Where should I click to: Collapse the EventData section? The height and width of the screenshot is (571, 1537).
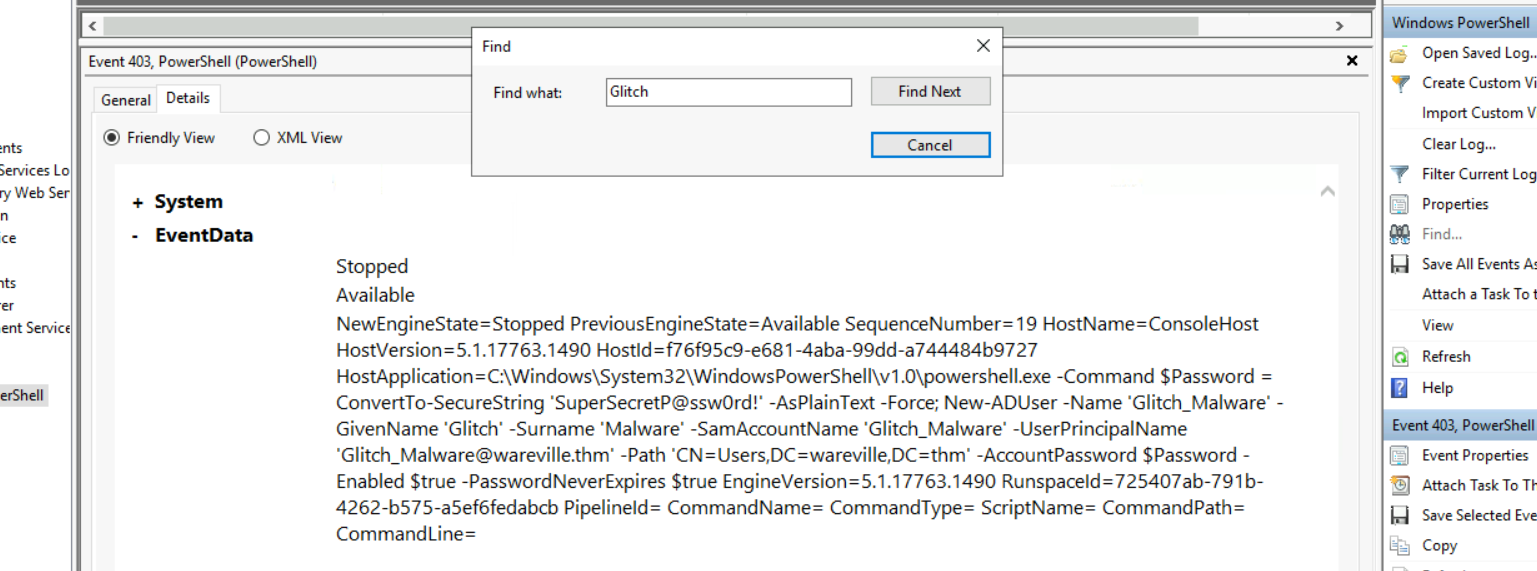click(136, 236)
